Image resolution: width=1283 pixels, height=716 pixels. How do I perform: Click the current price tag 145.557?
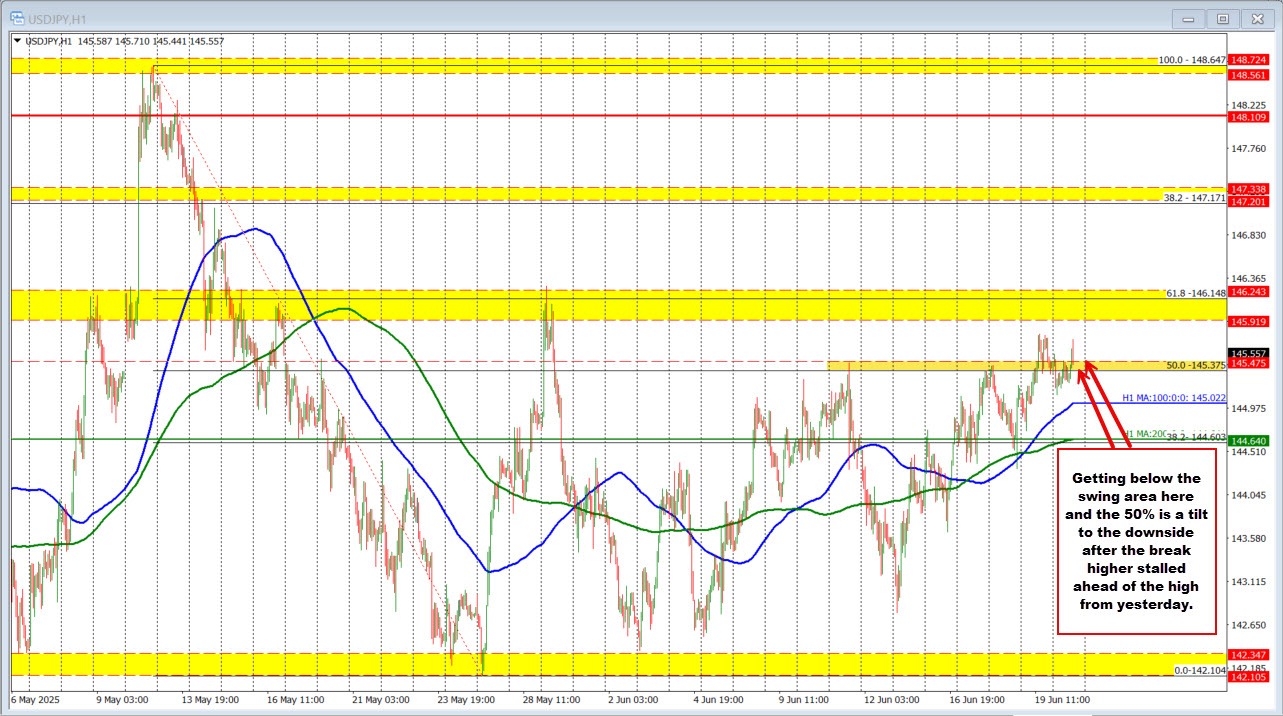click(1247, 352)
